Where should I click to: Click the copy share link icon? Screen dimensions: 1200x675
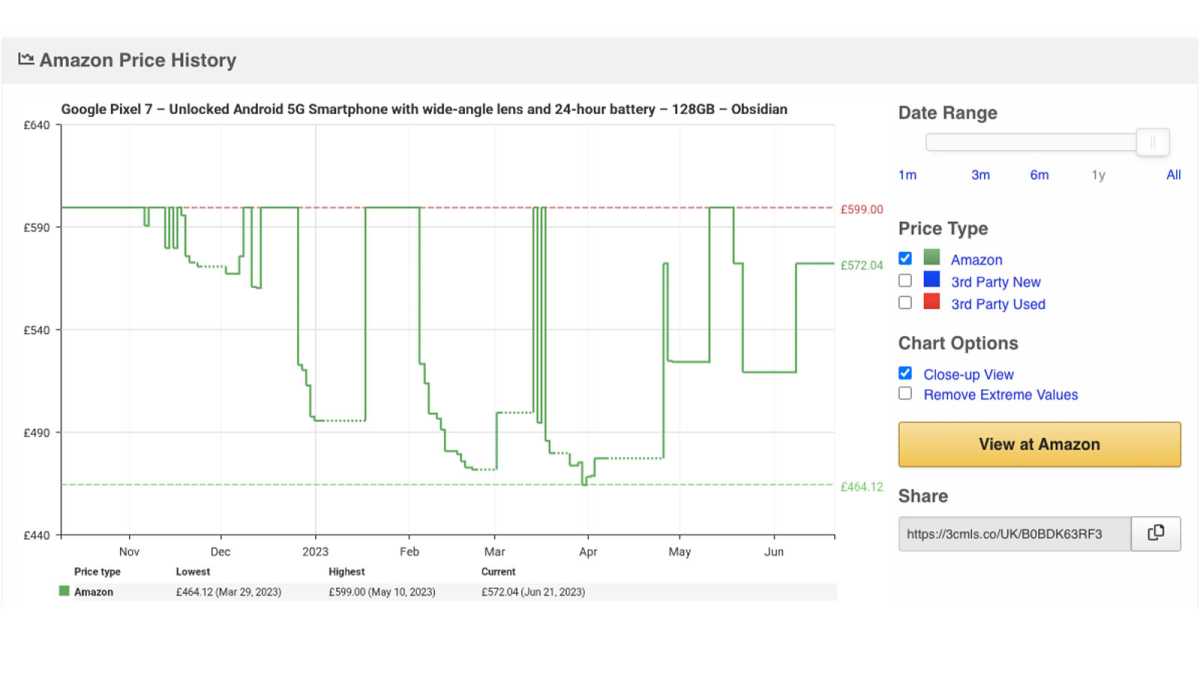click(x=1156, y=533)
